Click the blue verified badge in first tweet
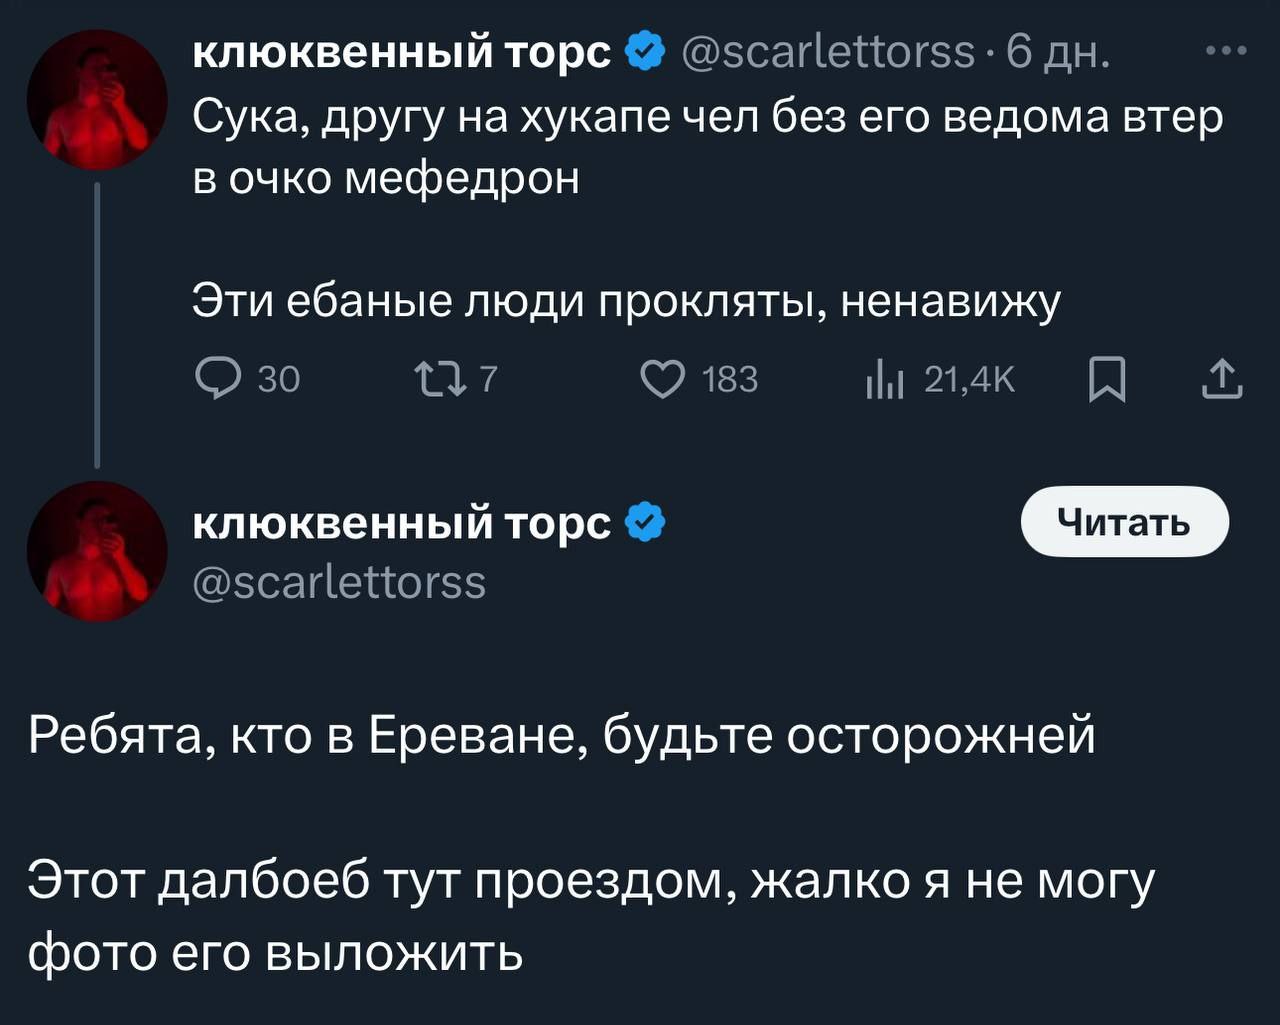Image resolution: width=1280 pixels, height=1025 pixels. (644, 52)
